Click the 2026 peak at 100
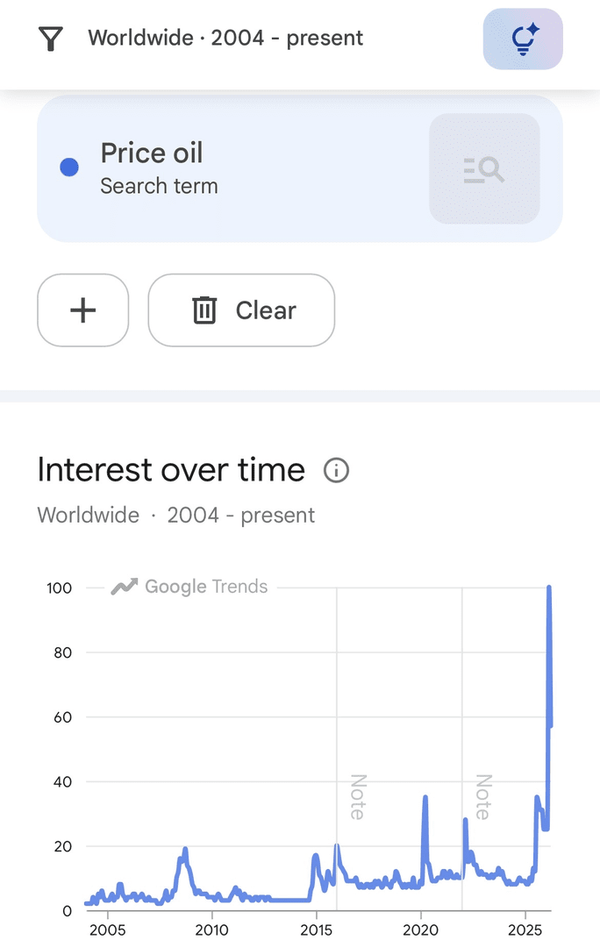The height and width of the screenshot is (947, 600). (549, 587)
